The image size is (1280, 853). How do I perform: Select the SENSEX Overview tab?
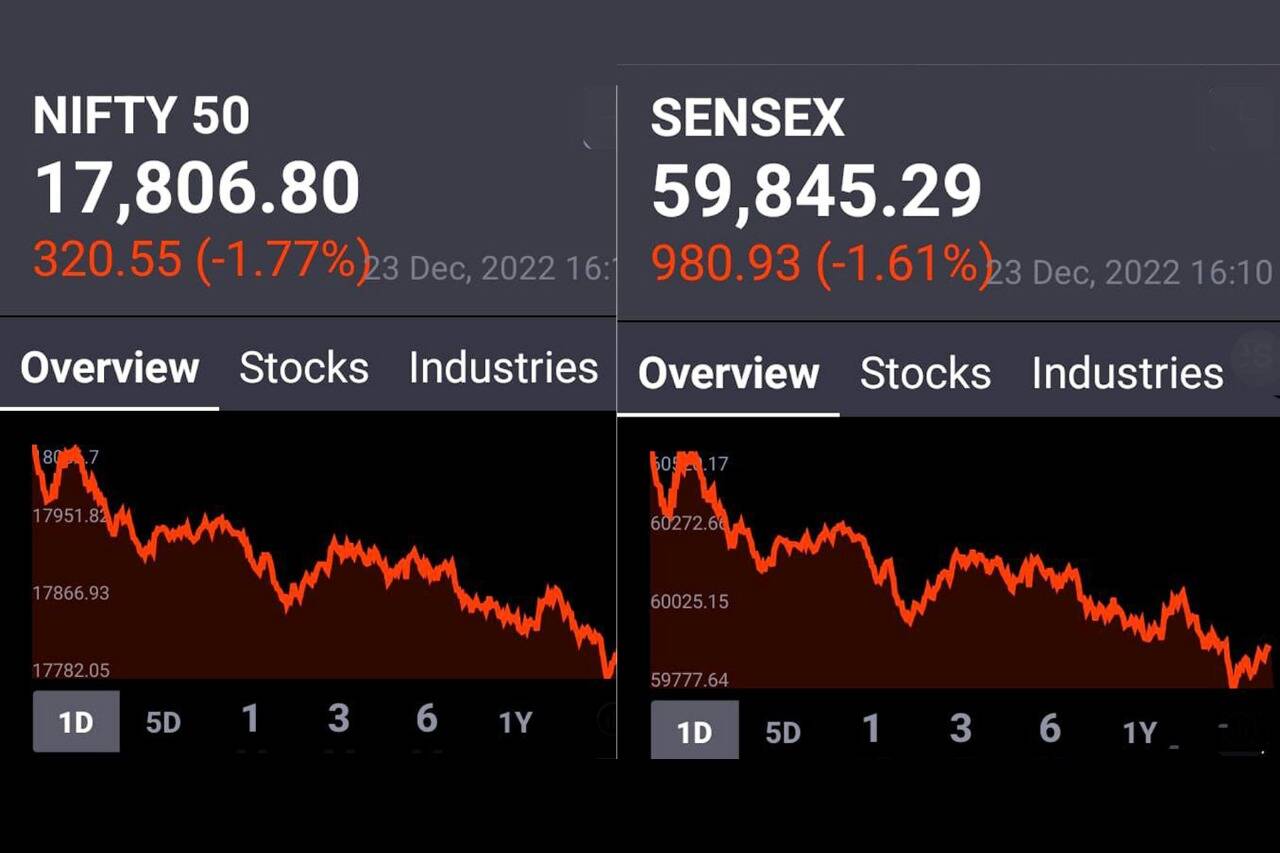point(728,374)
